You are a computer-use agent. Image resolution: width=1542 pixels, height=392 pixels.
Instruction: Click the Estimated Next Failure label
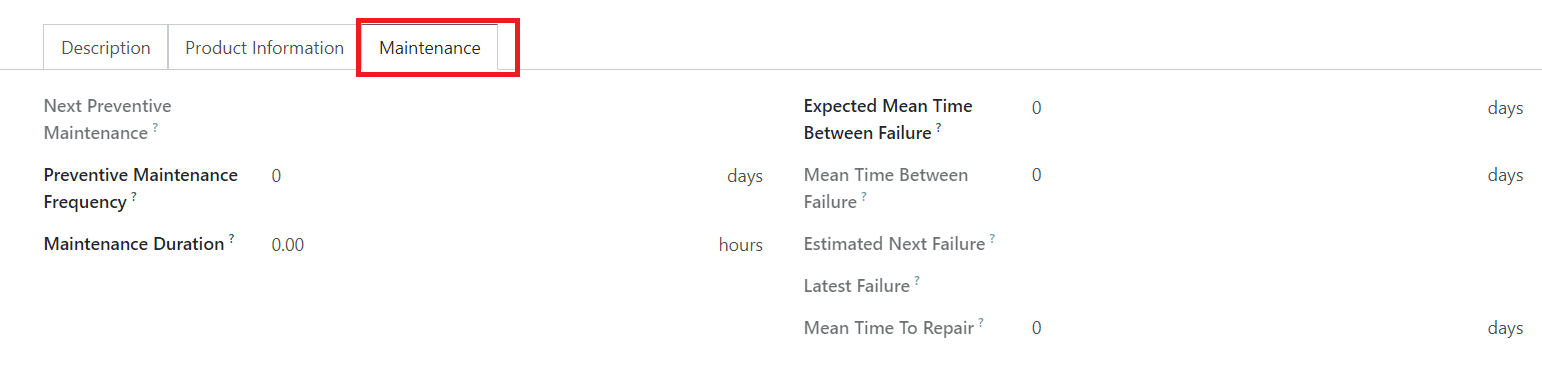[894, 244]
